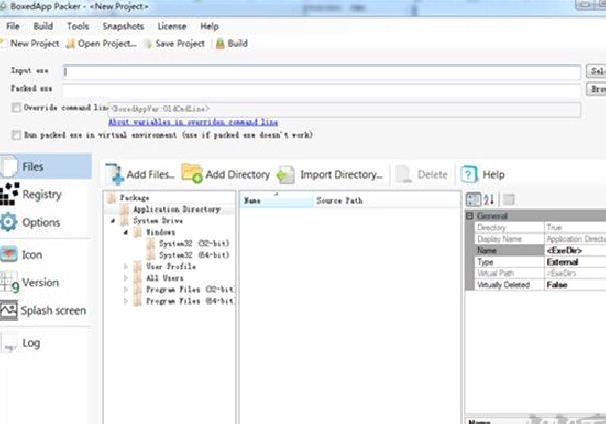Select the Type property row
The width and height of the screenshot is (606, 424).
click(x=541, y=262)
